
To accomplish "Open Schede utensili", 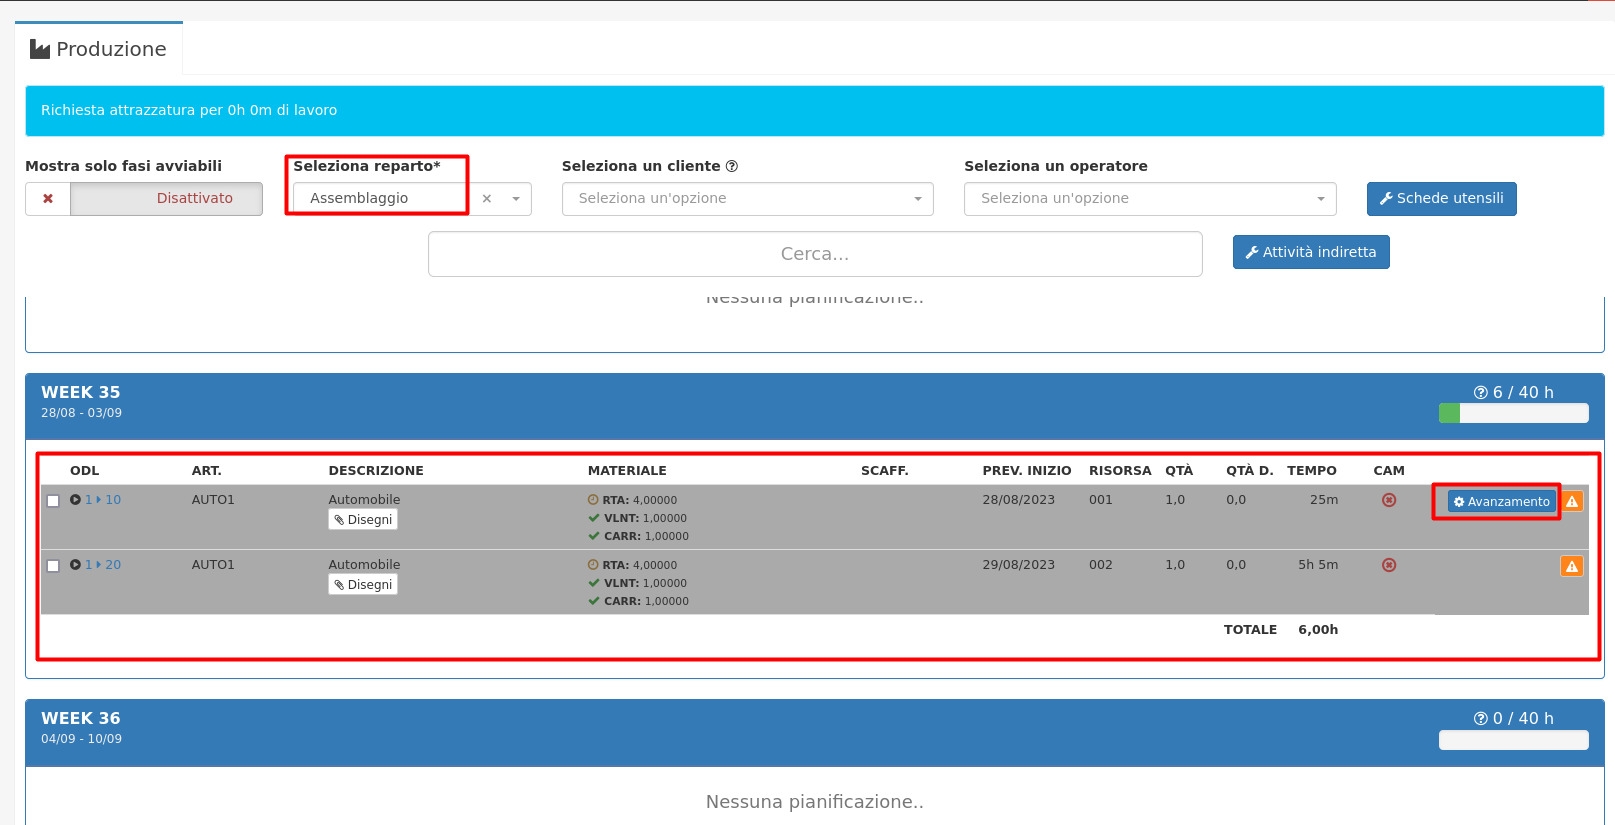I will pyautogui.click(x=1441, y=199).
